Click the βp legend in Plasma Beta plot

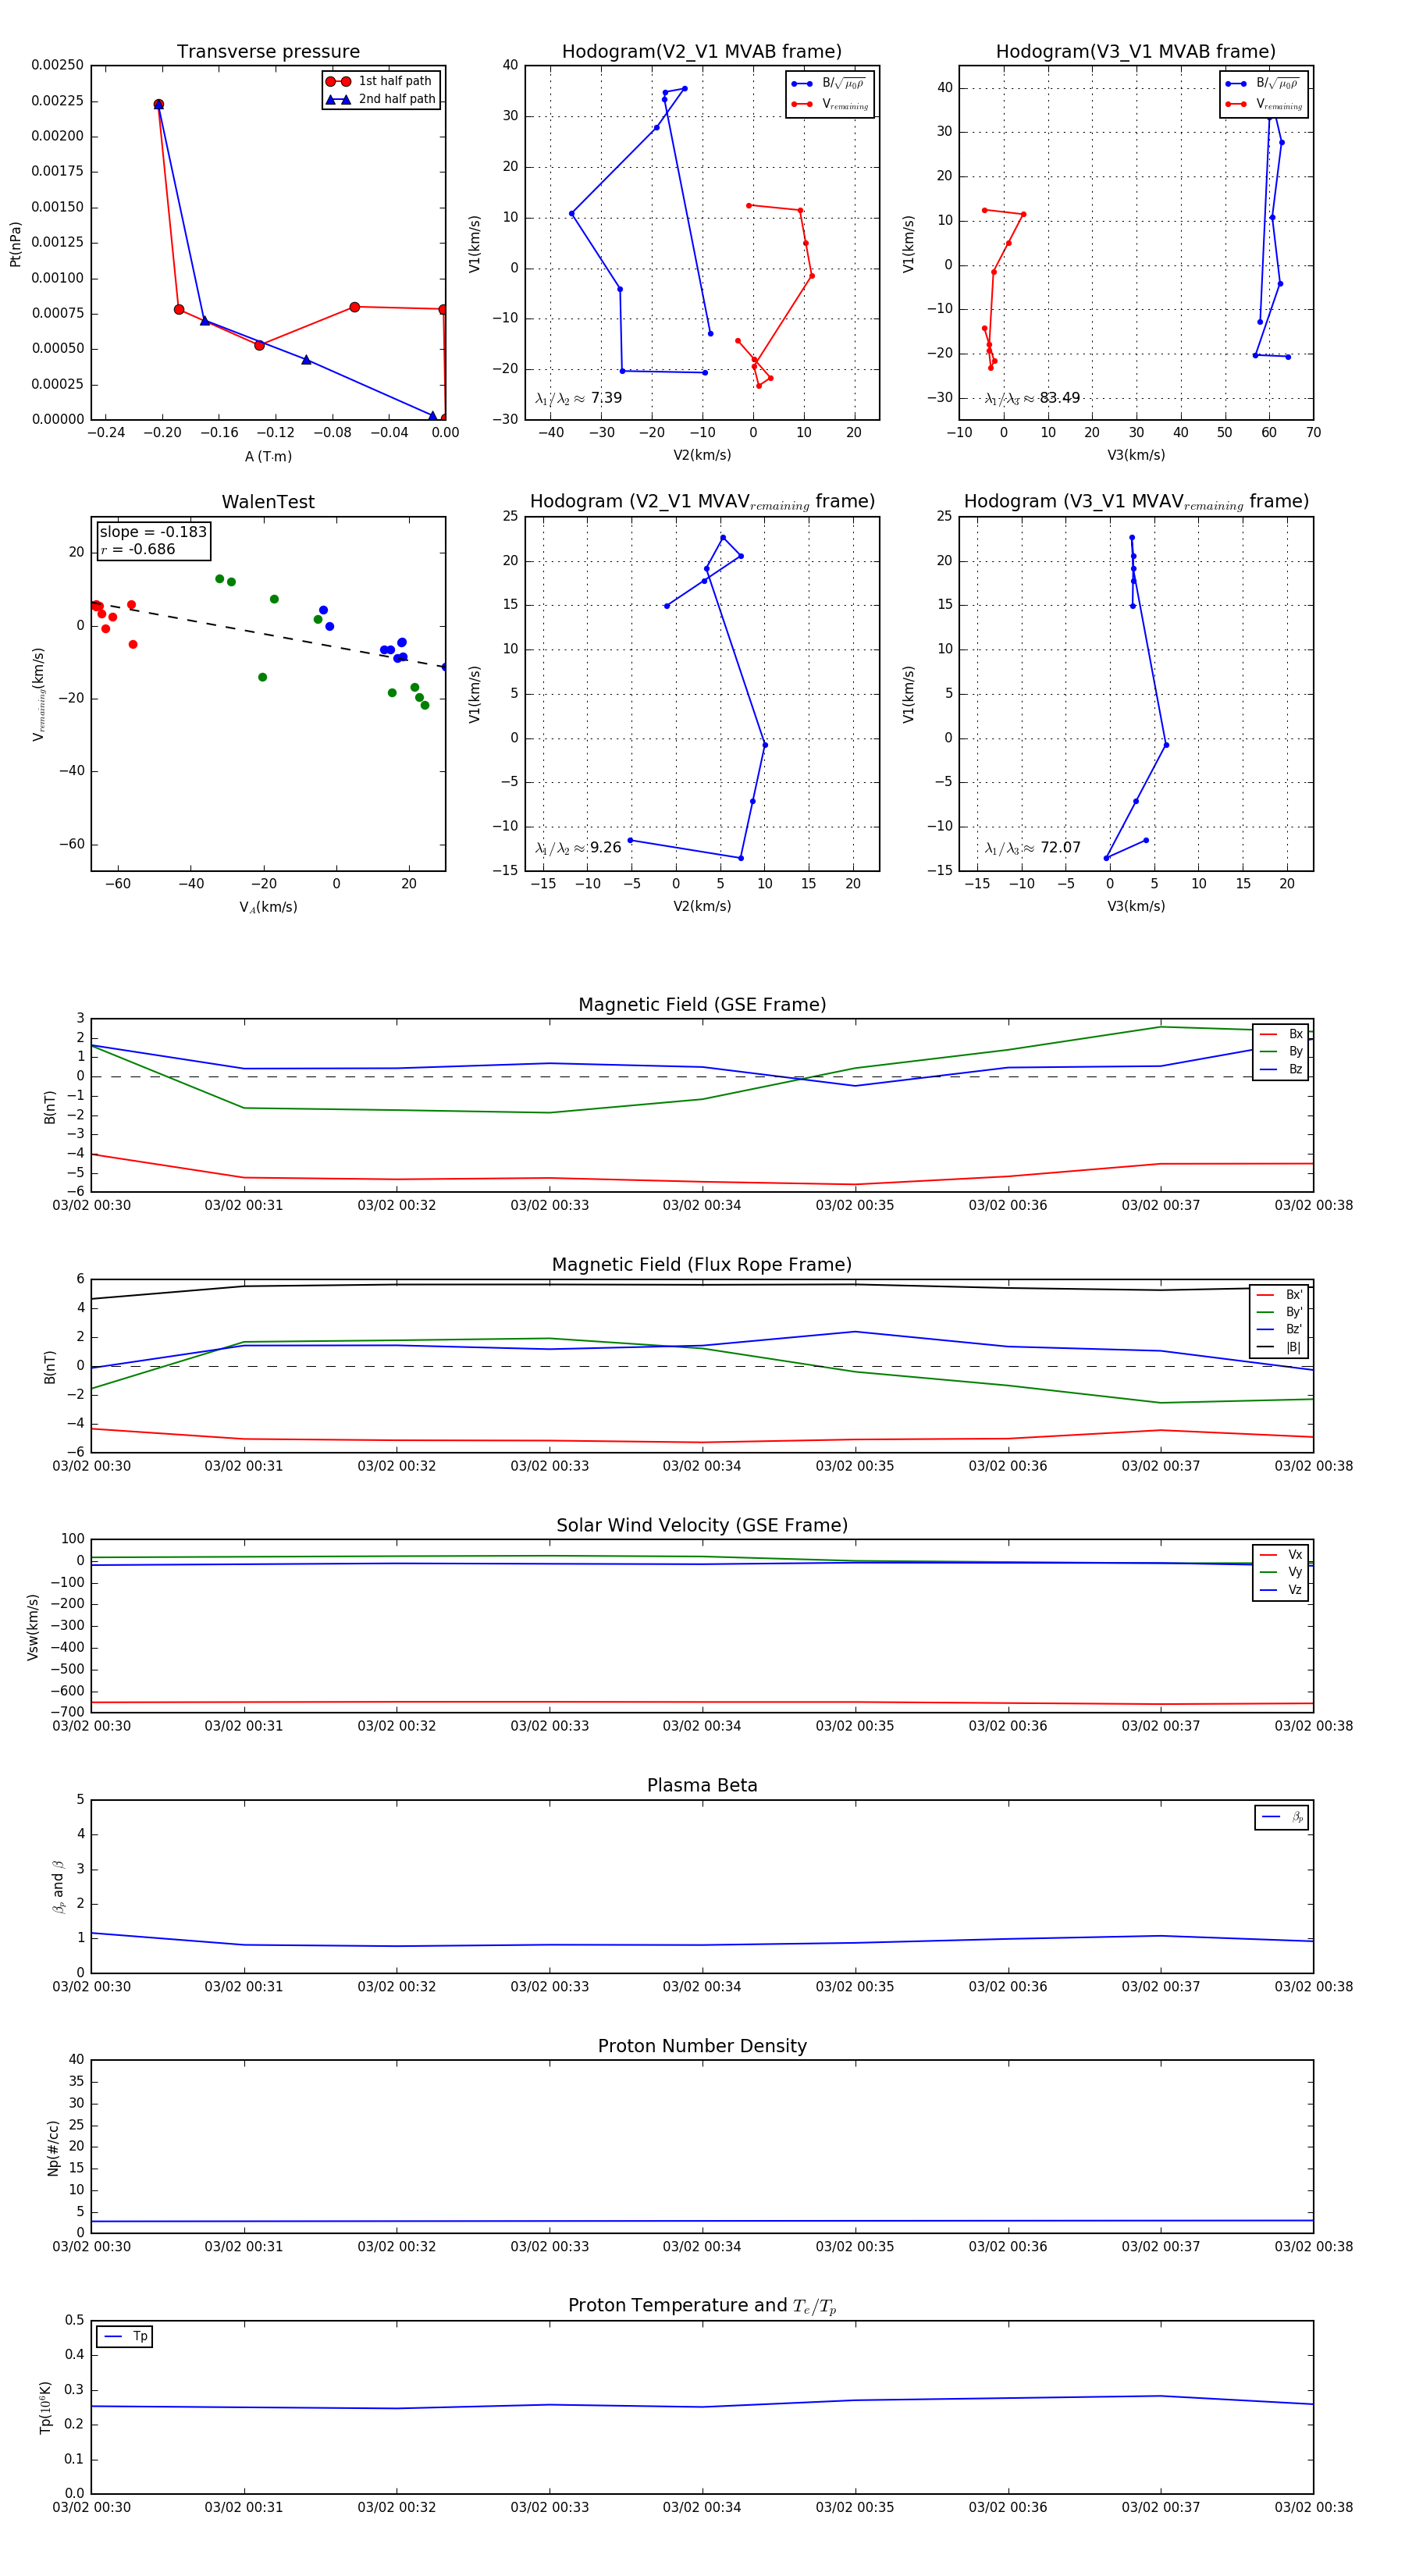pyautogui.click(x=1282, y=1817)
